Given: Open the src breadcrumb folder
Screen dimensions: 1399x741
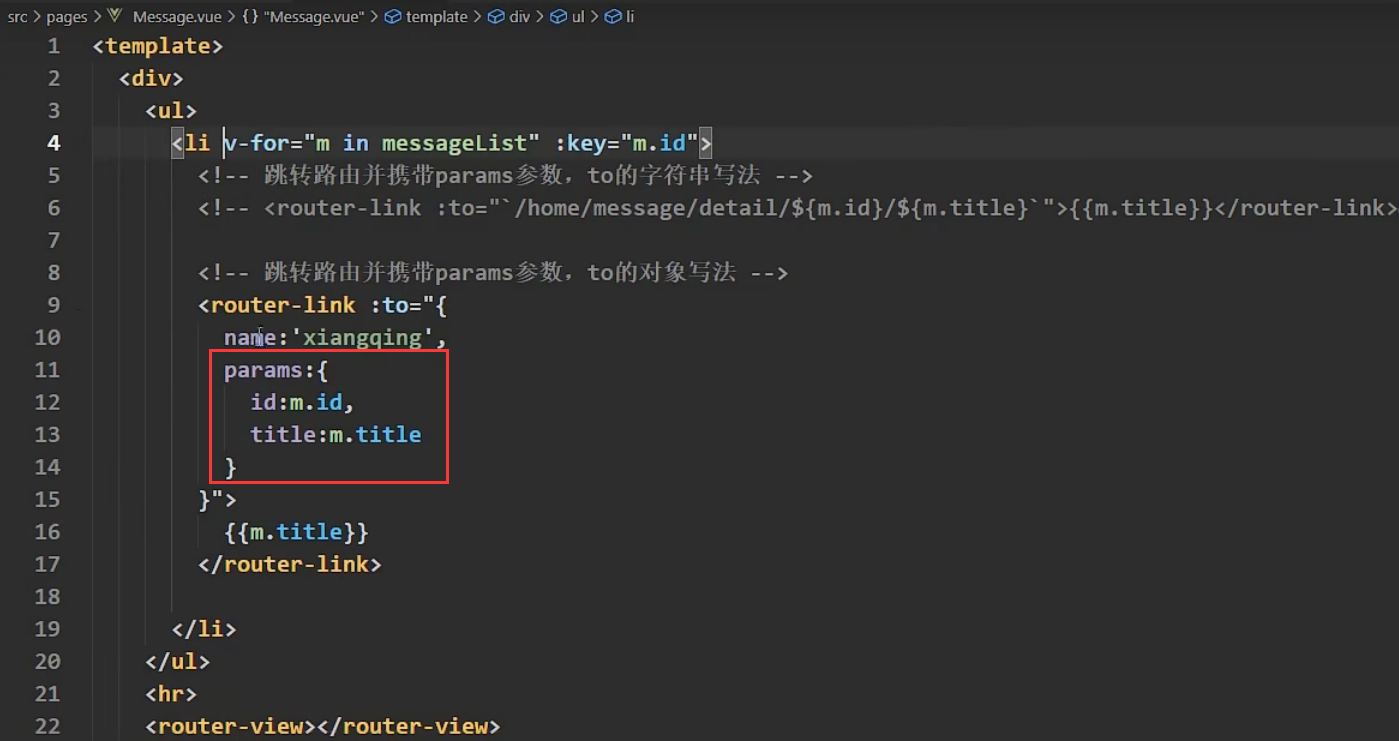Looking at the screenshot, I should pyautogui.click(x=17, y=17).
